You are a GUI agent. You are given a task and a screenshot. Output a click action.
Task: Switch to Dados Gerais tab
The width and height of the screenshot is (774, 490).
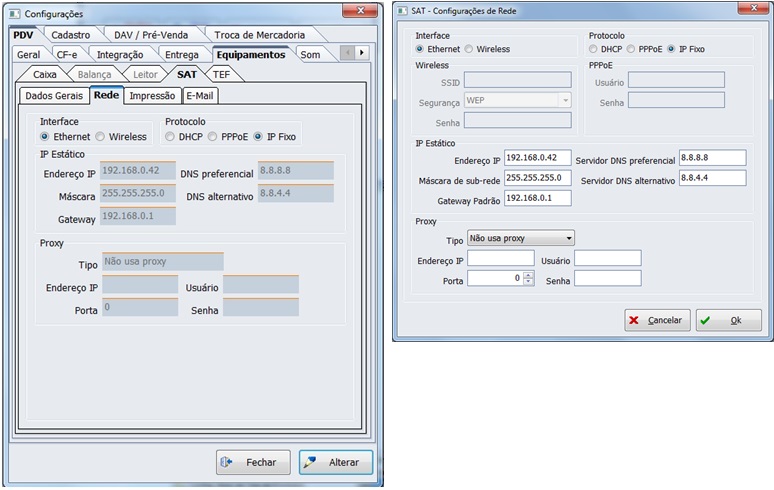53,95
